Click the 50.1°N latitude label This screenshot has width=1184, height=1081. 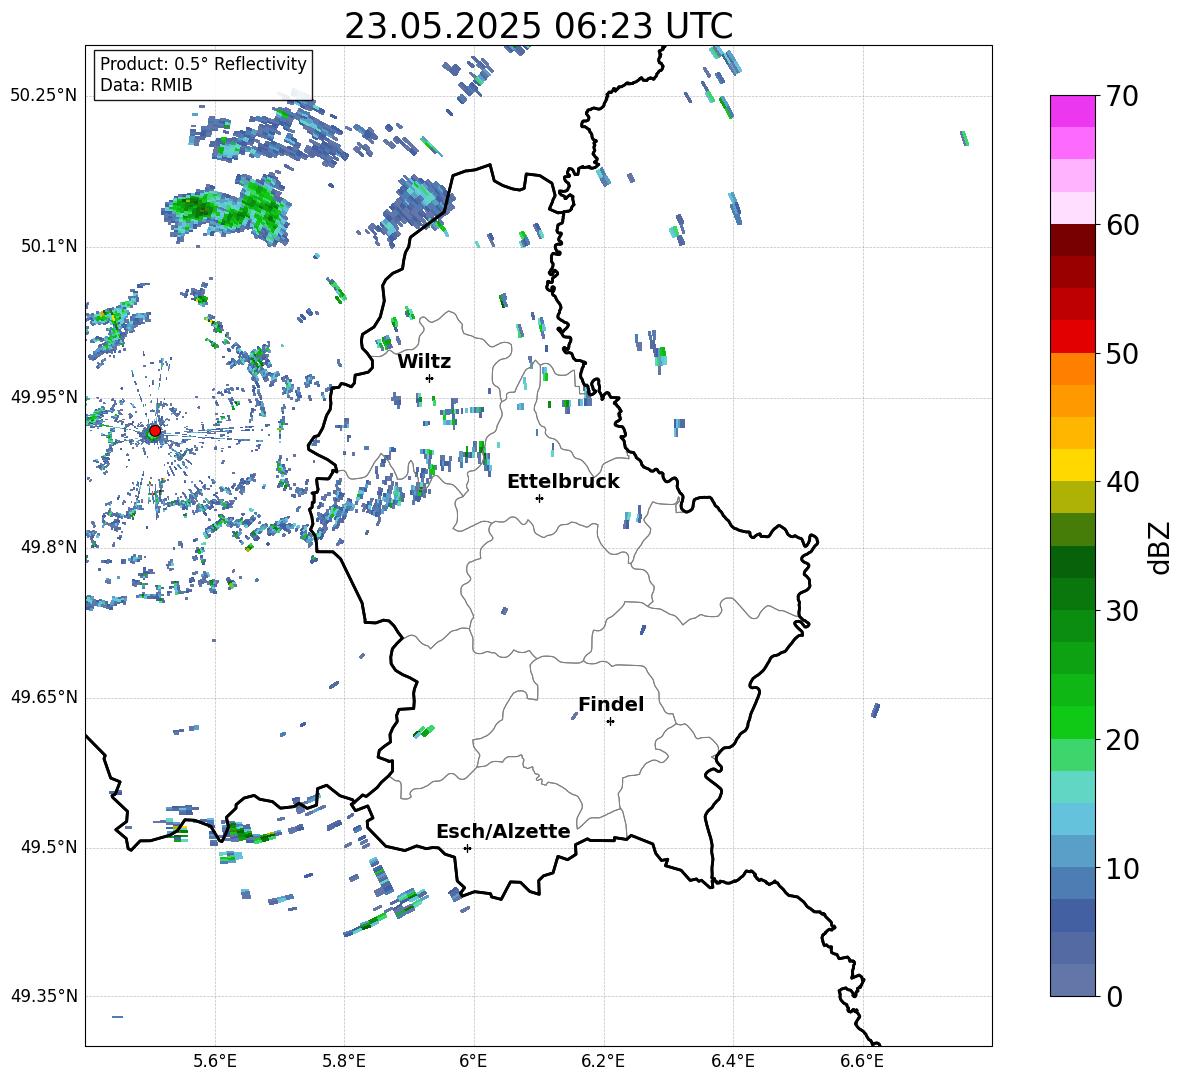click(49, 246)
